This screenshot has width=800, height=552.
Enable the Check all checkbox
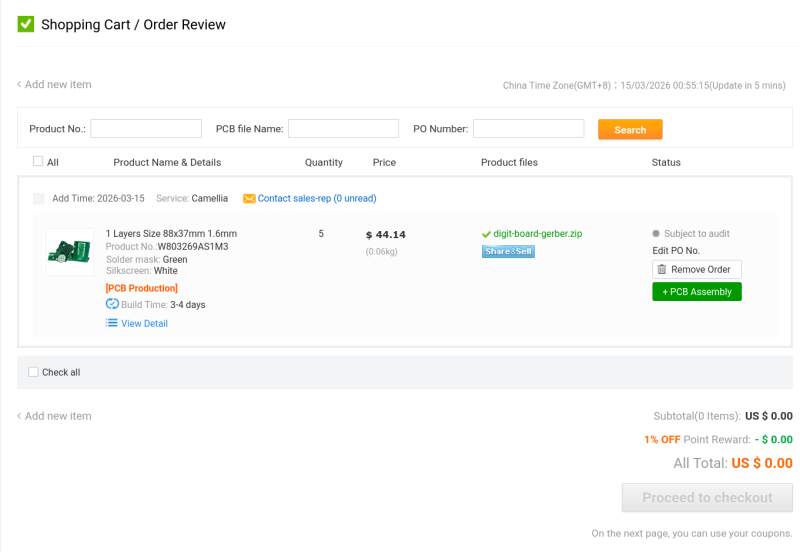click(33, 372)
